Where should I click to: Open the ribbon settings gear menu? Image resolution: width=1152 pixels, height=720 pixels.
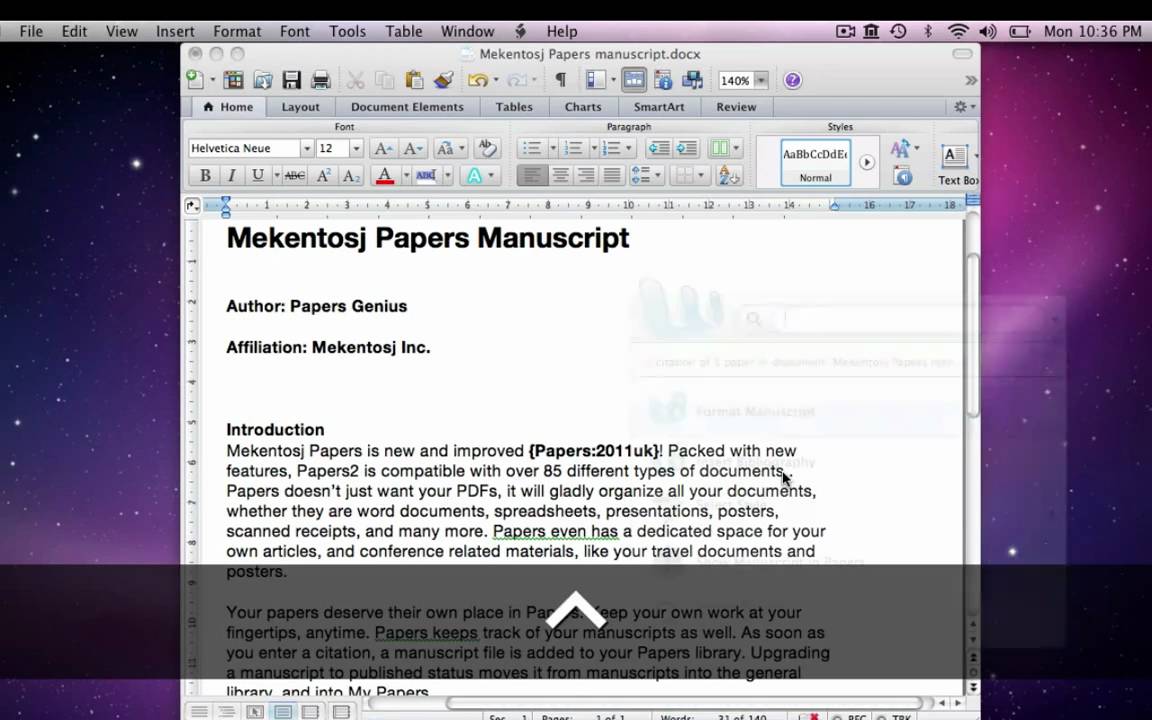click(964, 107)
